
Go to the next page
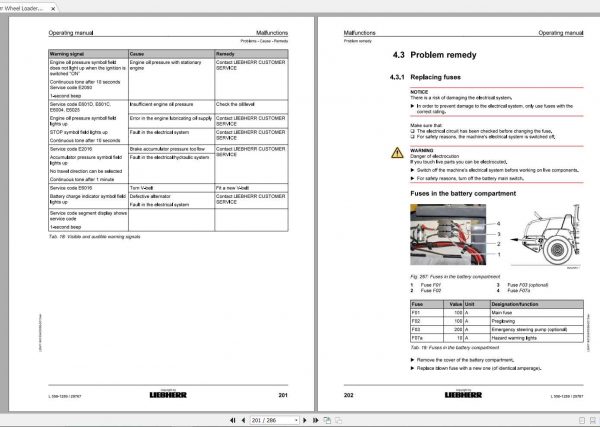click(x=305, y=420)
